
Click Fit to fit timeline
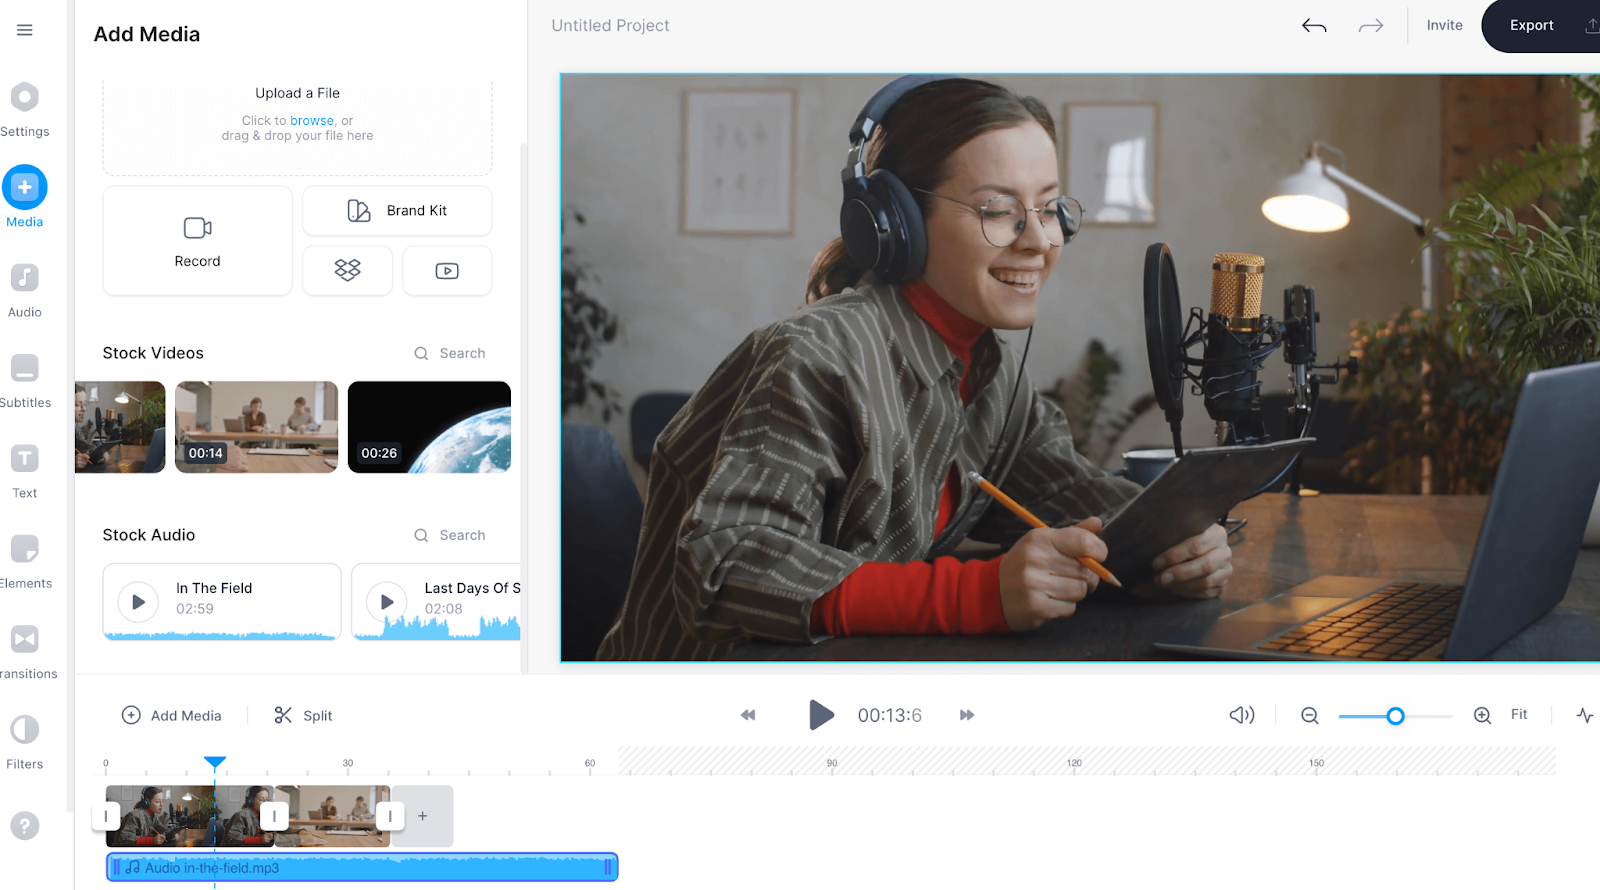click(1519, 714)
